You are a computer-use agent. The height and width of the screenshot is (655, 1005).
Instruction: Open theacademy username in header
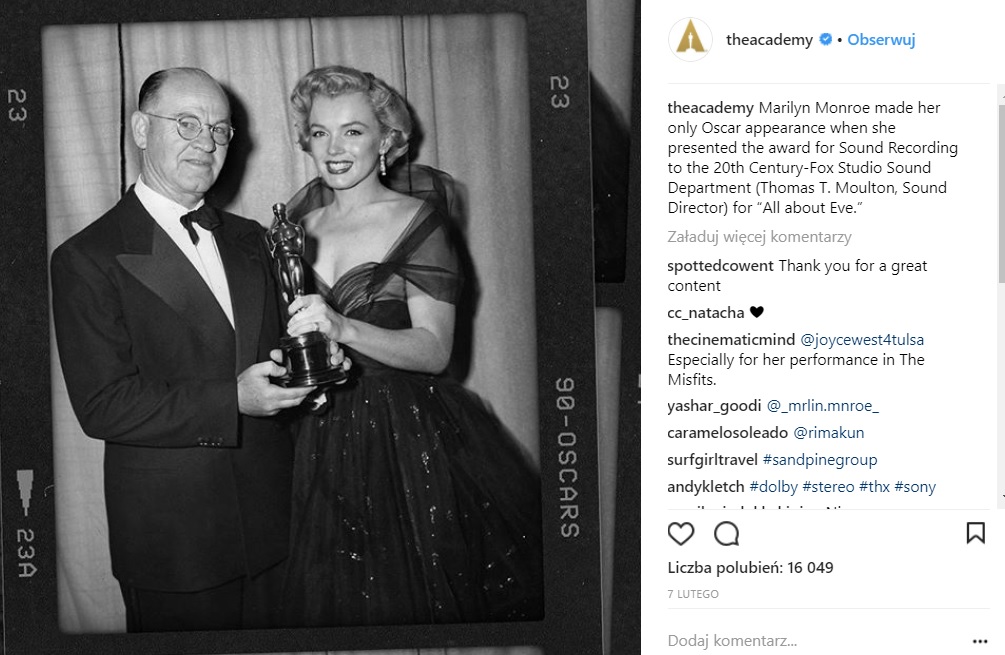coord(769,40)
